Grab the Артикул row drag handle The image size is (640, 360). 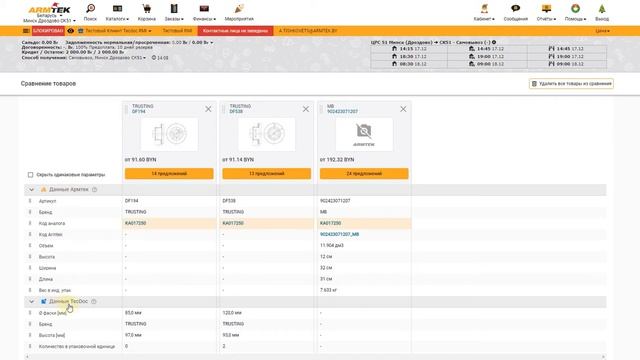click(30, 201)
